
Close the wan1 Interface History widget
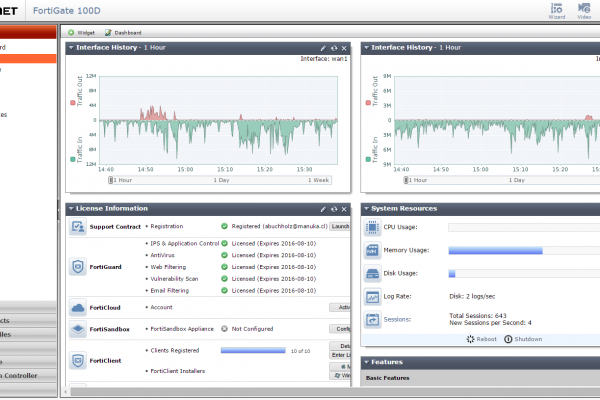pyautogui.click(x=344, y=48)
